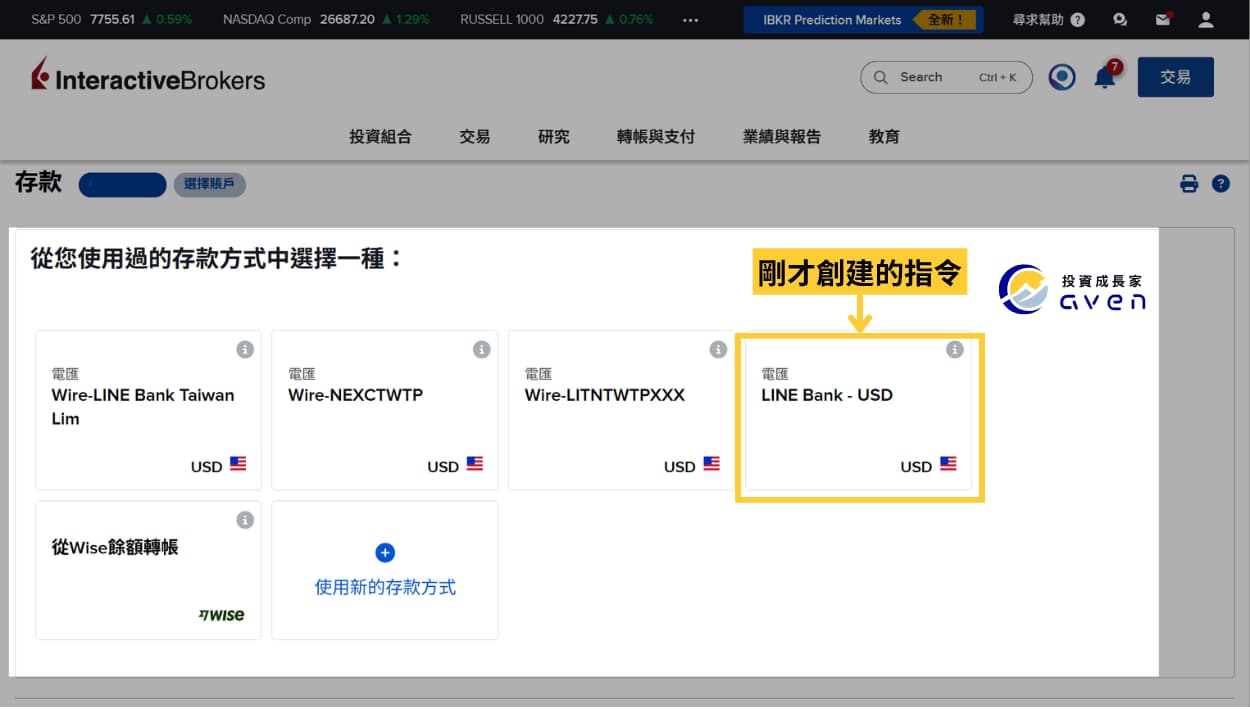Show info for Wire-LITNTWTPXXX card
The image size is (1250, 709).
click(718, 349)
